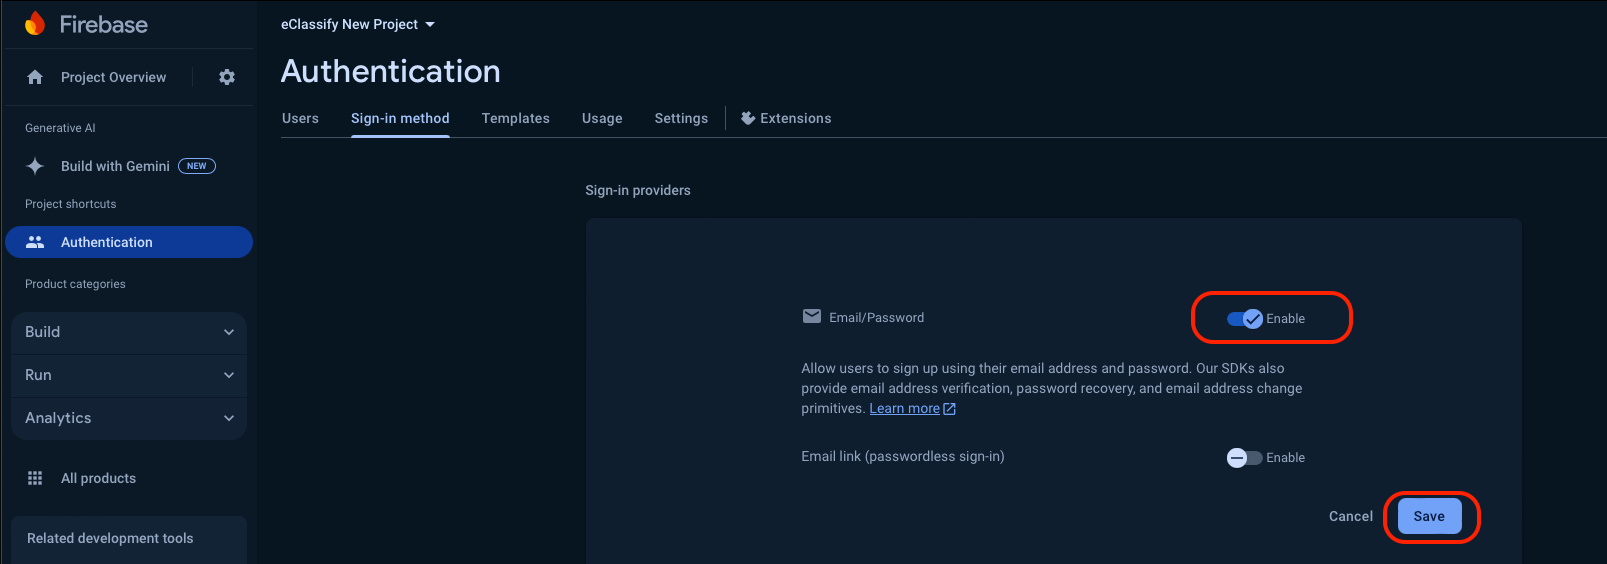This screenshot has height=564, width=1607.
Task: Disable the Email/Password toggle
Action: click(x=1245, y=319)
